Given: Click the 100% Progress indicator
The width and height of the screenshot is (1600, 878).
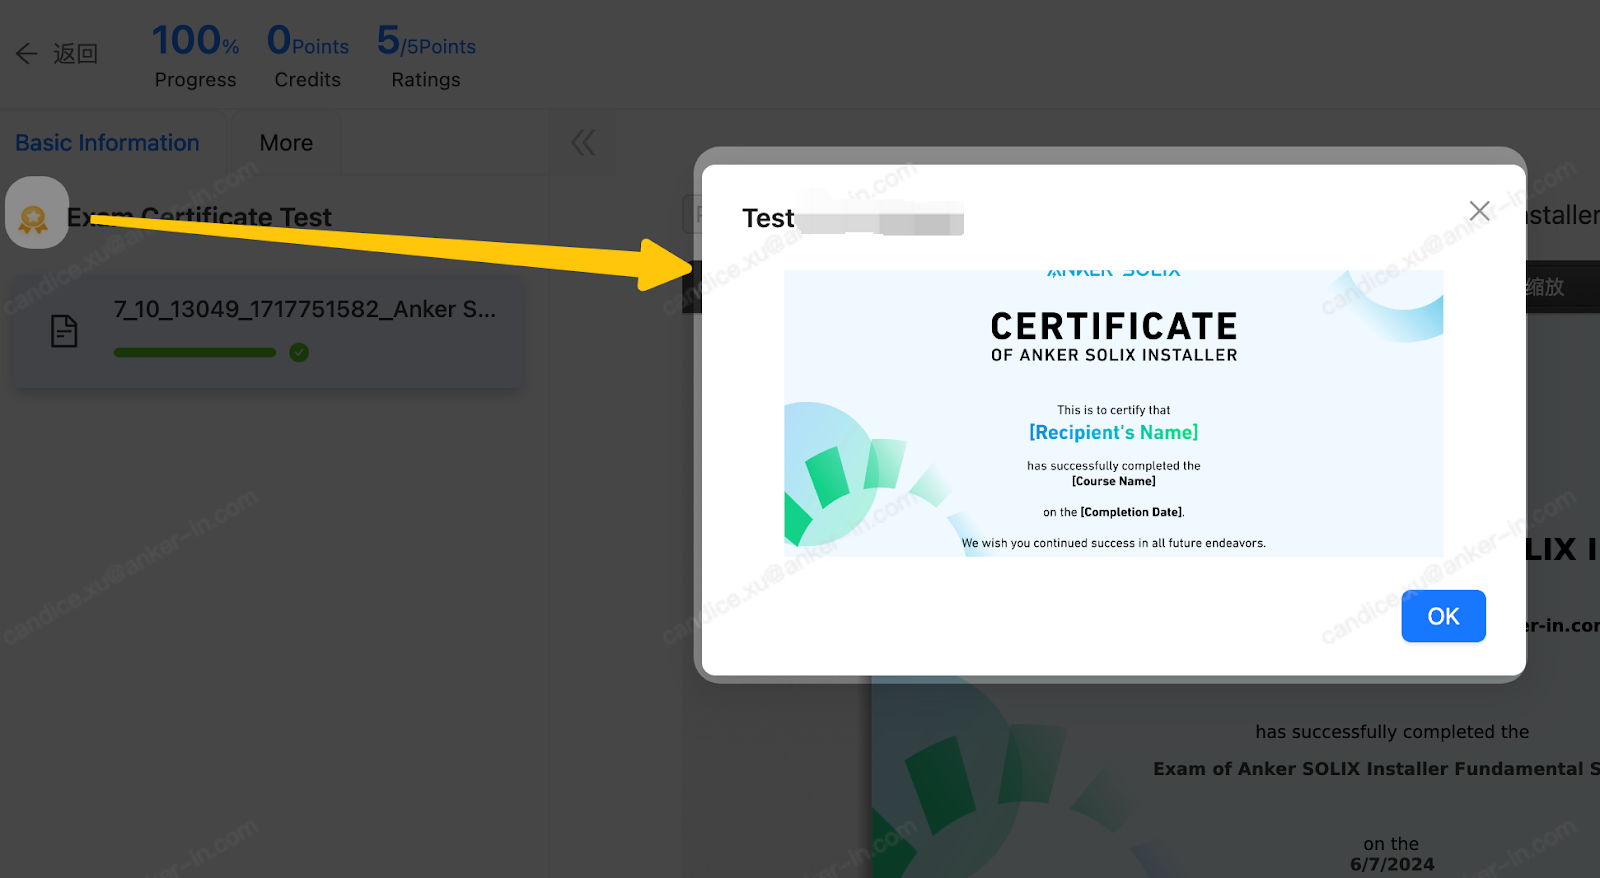Looking at the screenshot, I should (195, 57).
